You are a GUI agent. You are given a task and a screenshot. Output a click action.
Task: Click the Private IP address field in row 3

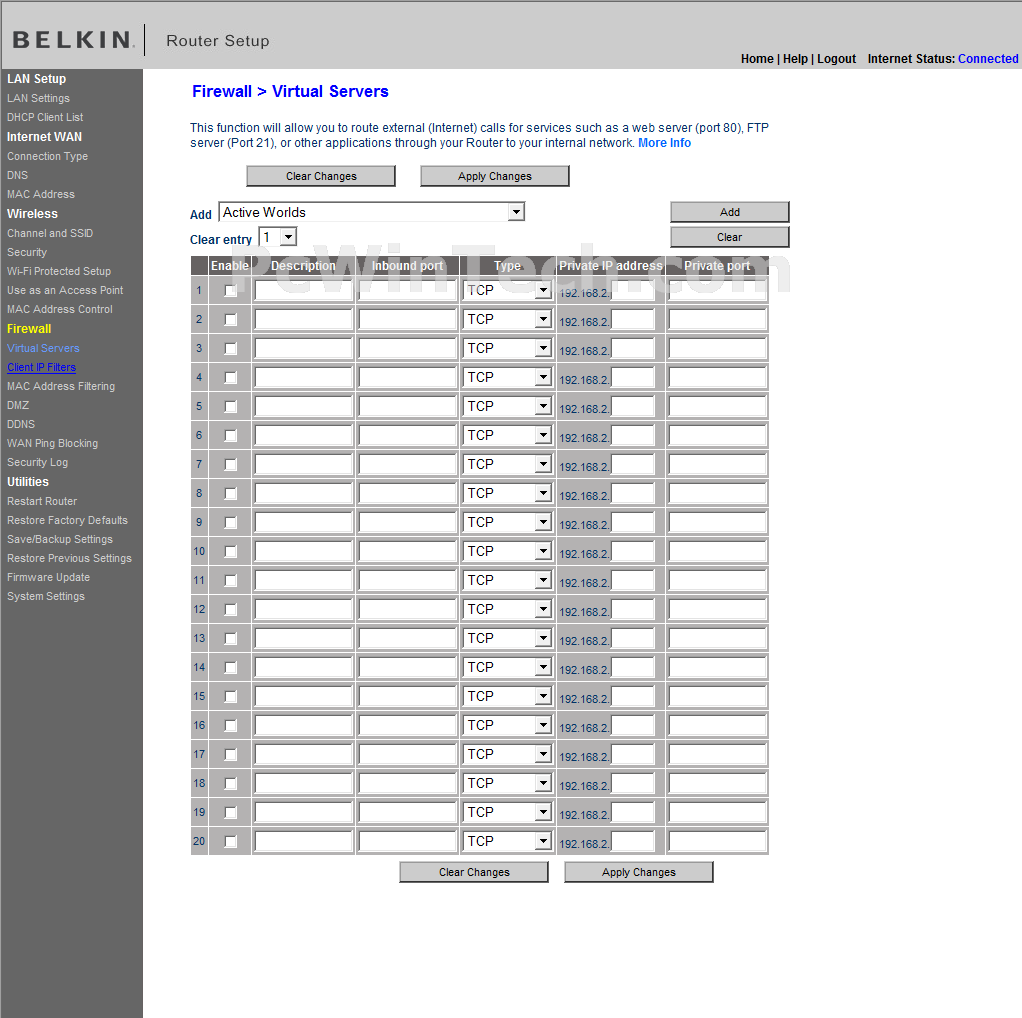[x=632, y=349]
